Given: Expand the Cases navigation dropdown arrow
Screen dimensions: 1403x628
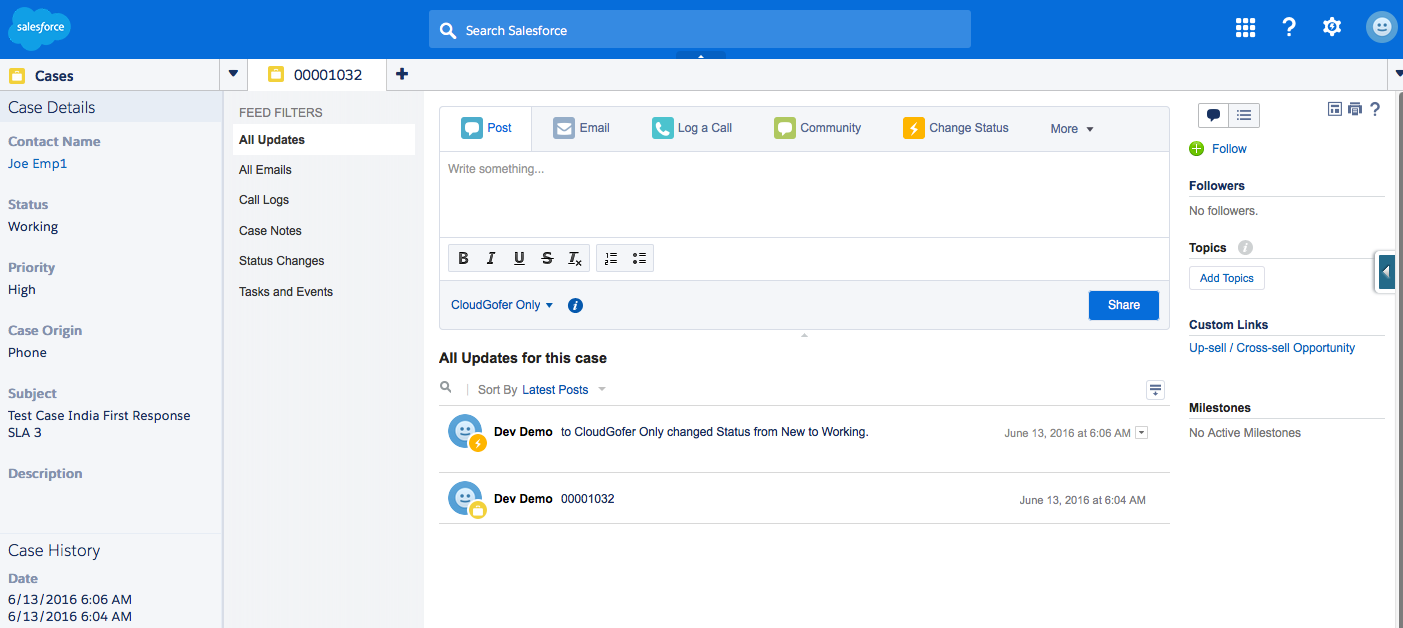Looking at the screenshot, I should (x=233, y=74).
